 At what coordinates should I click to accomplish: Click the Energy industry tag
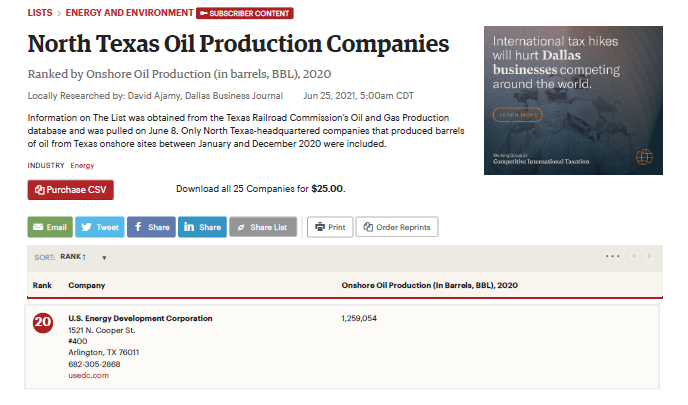tap(82, 165)
